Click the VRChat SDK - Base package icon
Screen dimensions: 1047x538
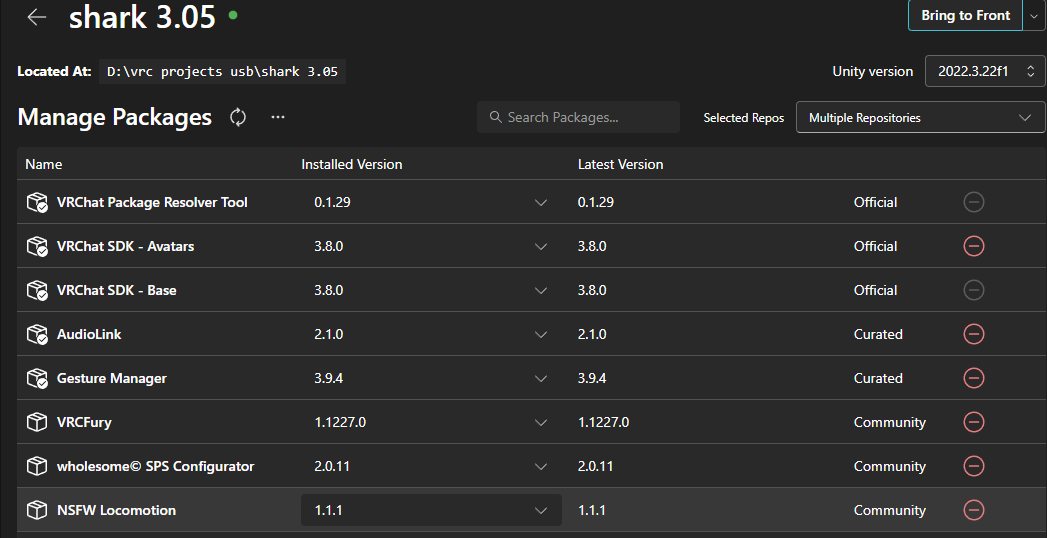point(37,290)
